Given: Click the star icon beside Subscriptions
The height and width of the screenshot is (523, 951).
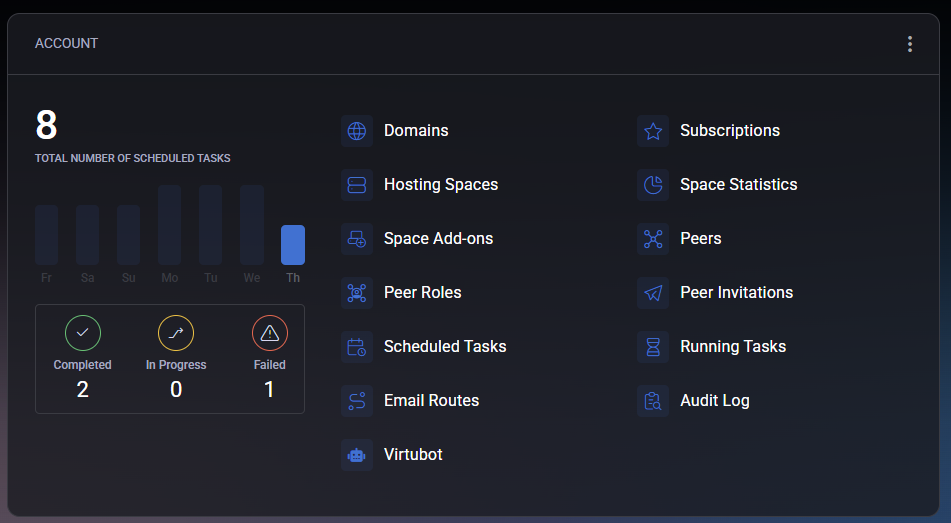Looking at the screenshot, I should pos(653,131).
